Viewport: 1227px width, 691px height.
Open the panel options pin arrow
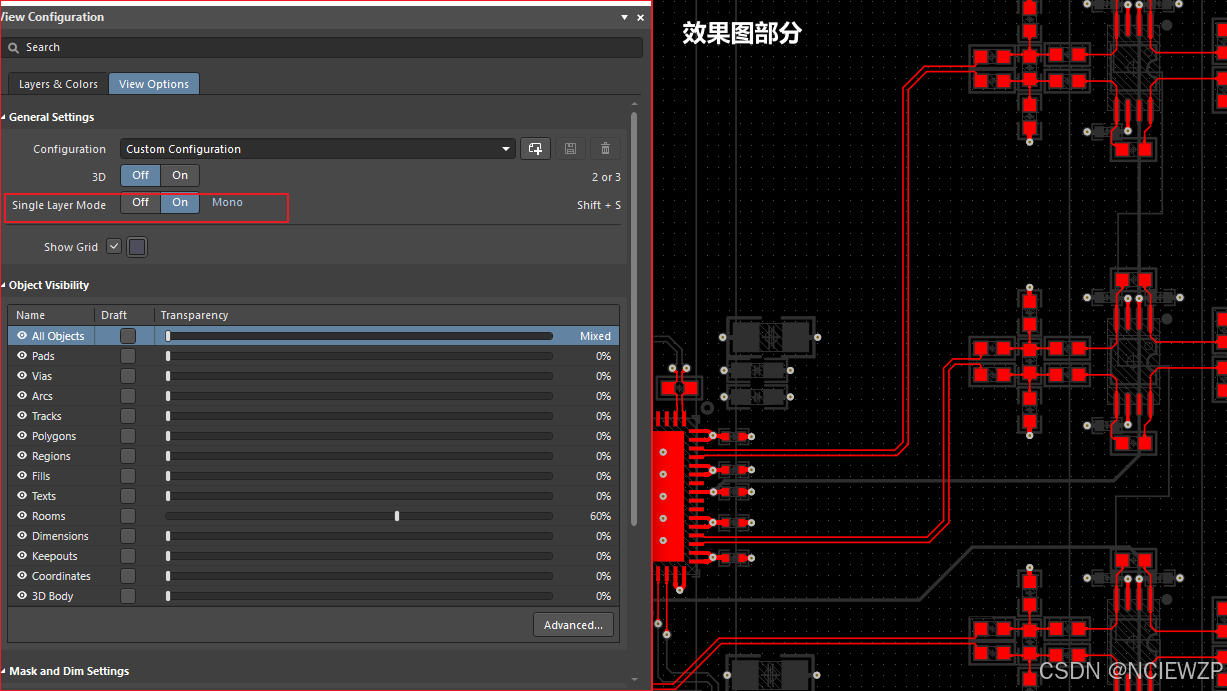625,17
